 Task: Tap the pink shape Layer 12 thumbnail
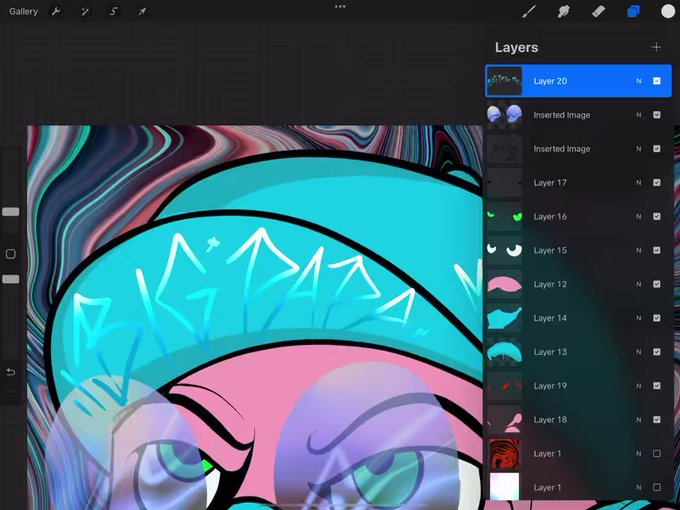click(504, 284)
